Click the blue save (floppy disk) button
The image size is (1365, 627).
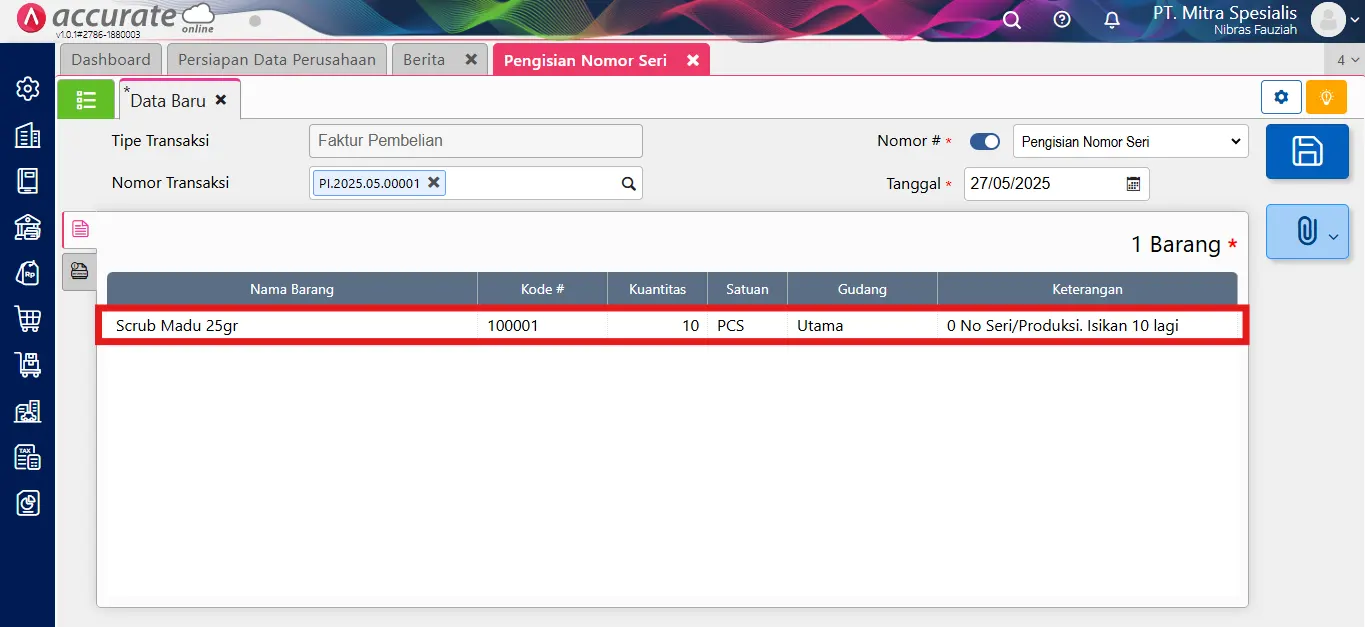click(1307, 152)
